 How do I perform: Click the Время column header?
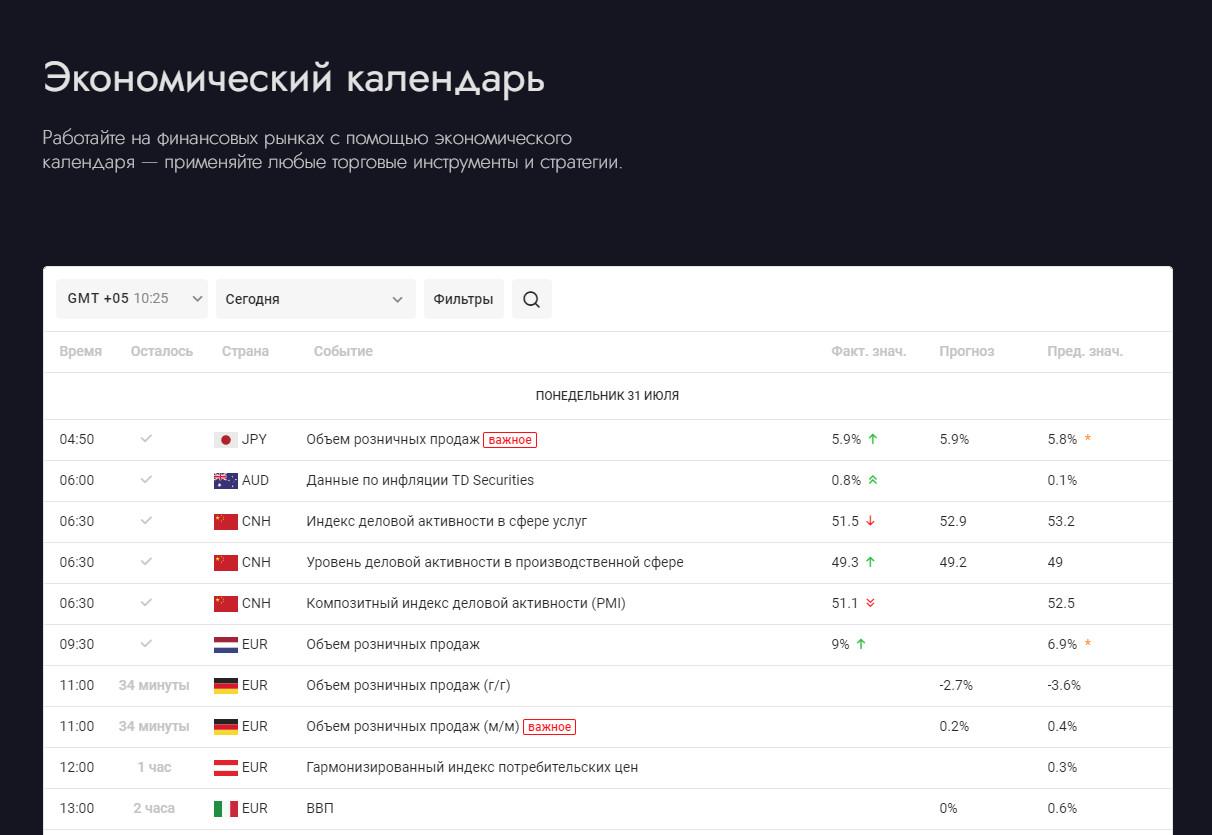coord(80,352)
